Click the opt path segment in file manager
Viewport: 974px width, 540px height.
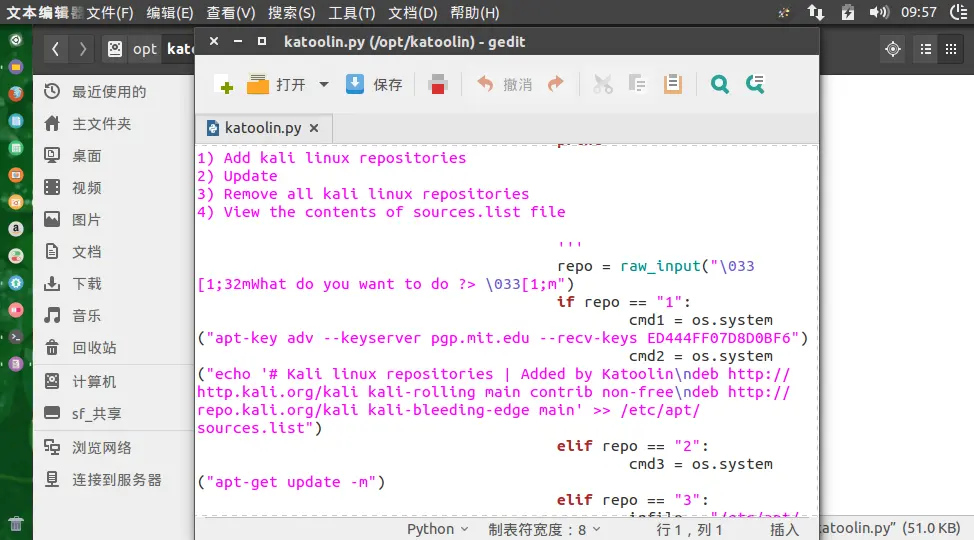point(145,49)
